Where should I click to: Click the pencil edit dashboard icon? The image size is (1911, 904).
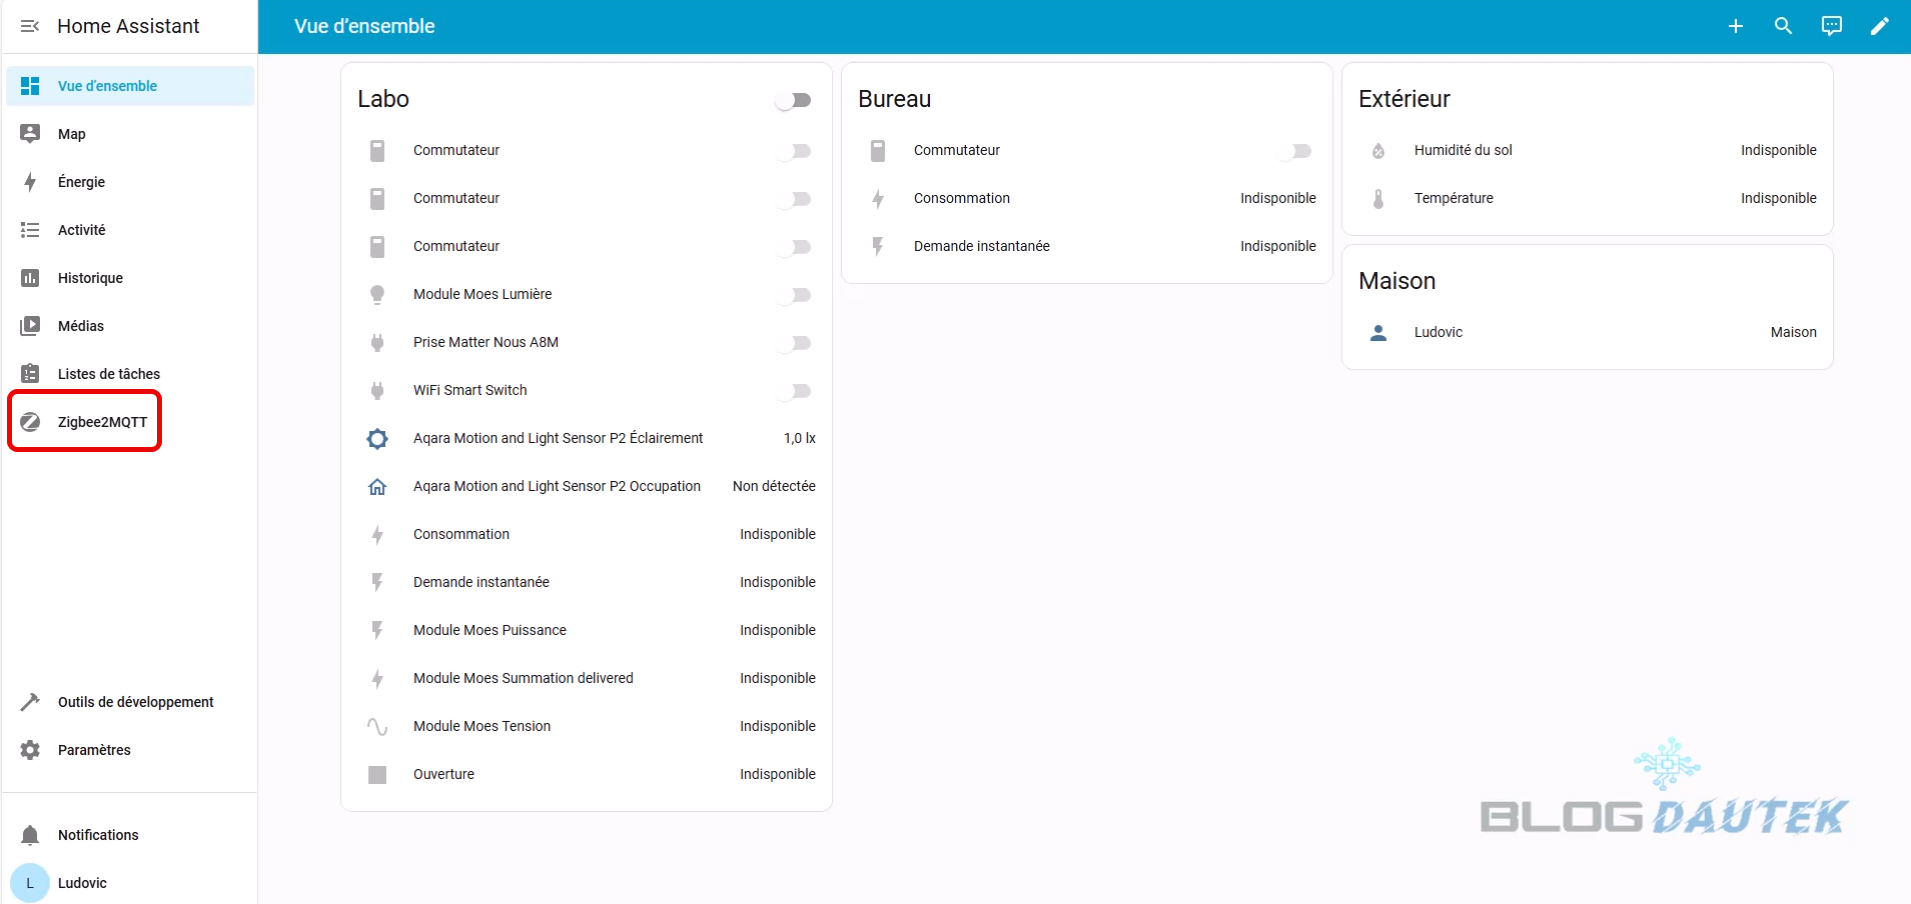click(1879, 26)
